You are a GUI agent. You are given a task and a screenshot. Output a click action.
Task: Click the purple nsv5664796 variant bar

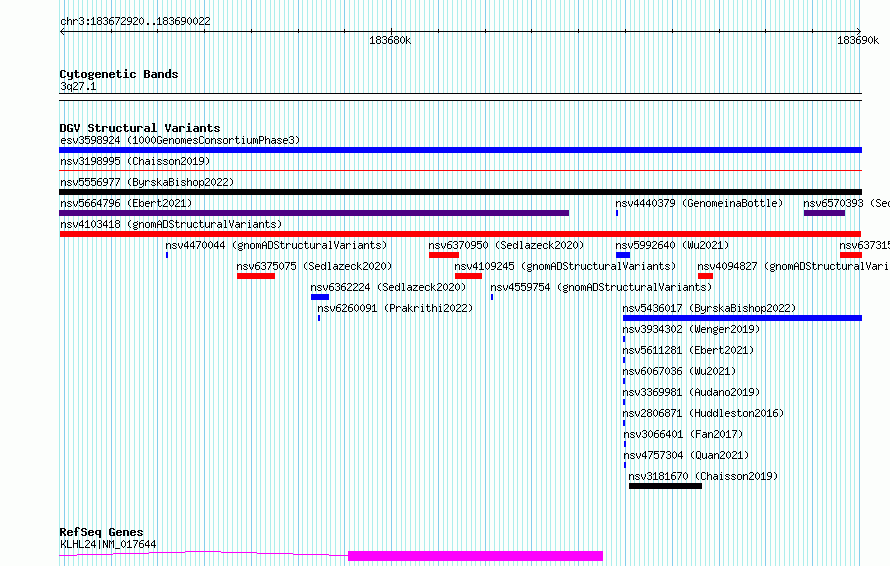(x=314, y=213)
